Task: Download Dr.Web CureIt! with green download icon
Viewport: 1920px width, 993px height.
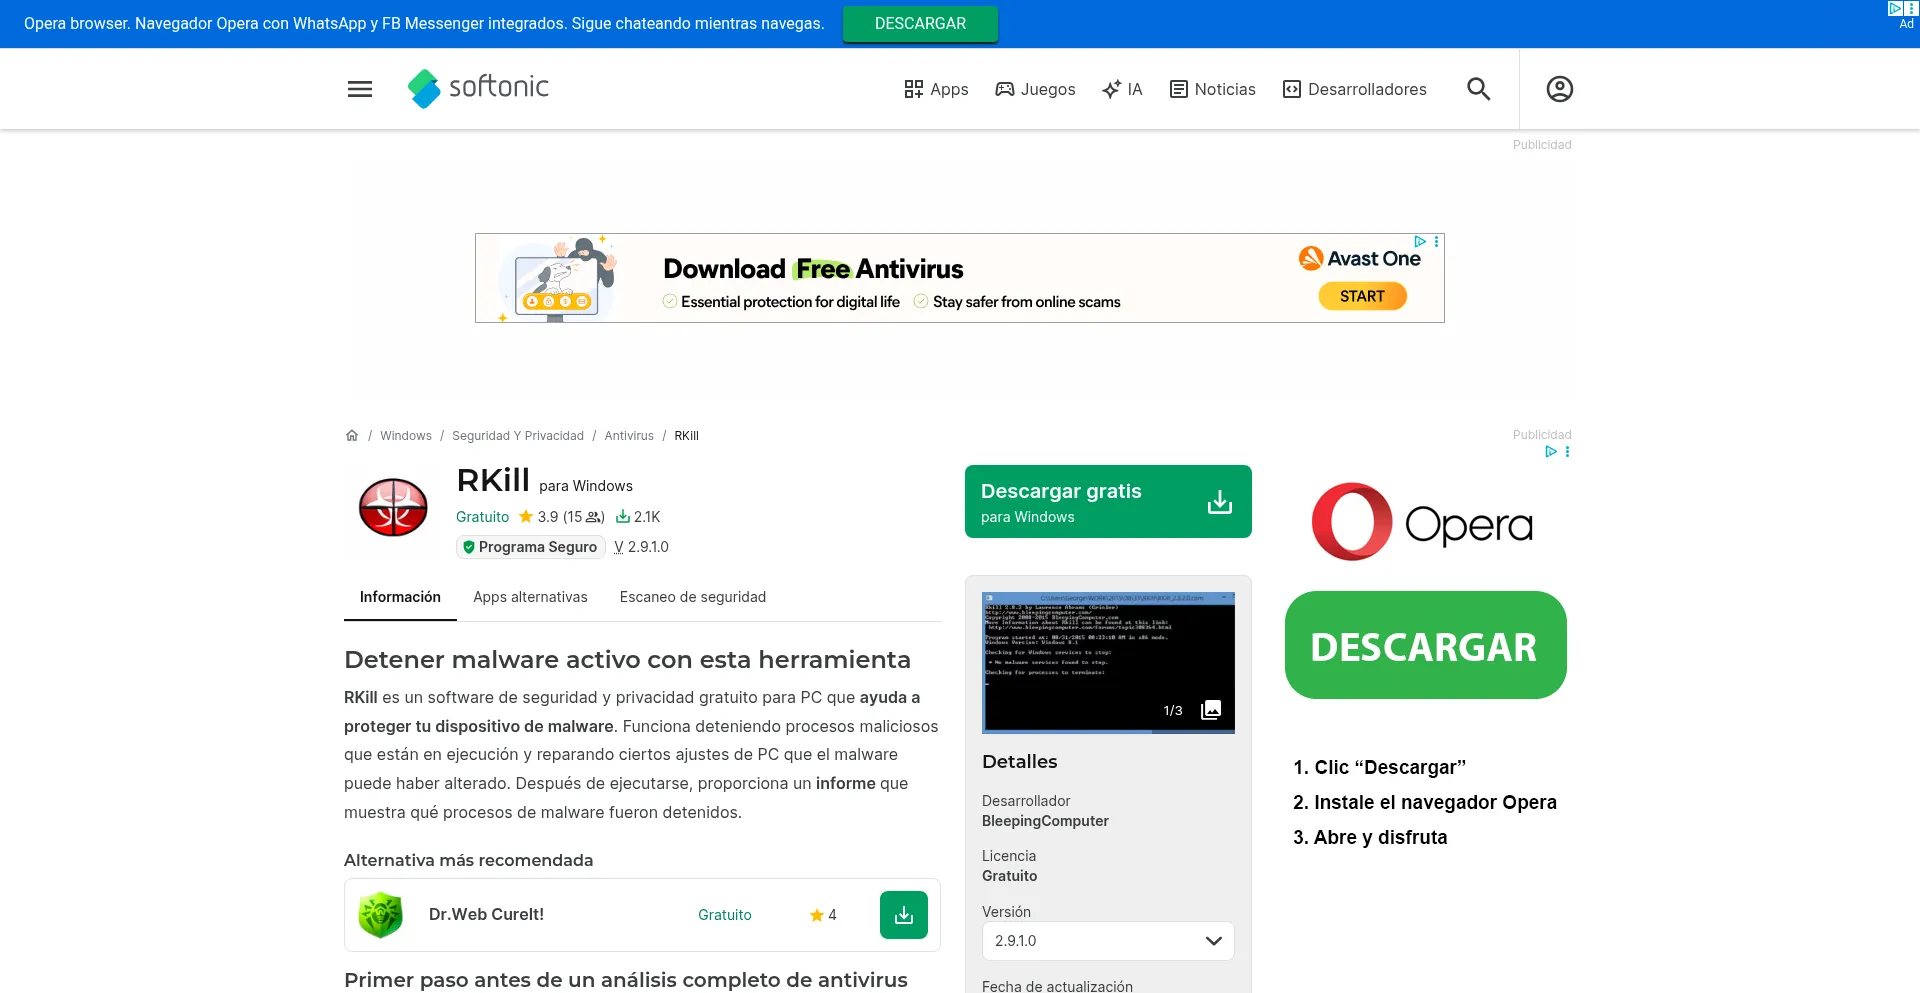Action: pyautogui.click(x=904, y=915)
